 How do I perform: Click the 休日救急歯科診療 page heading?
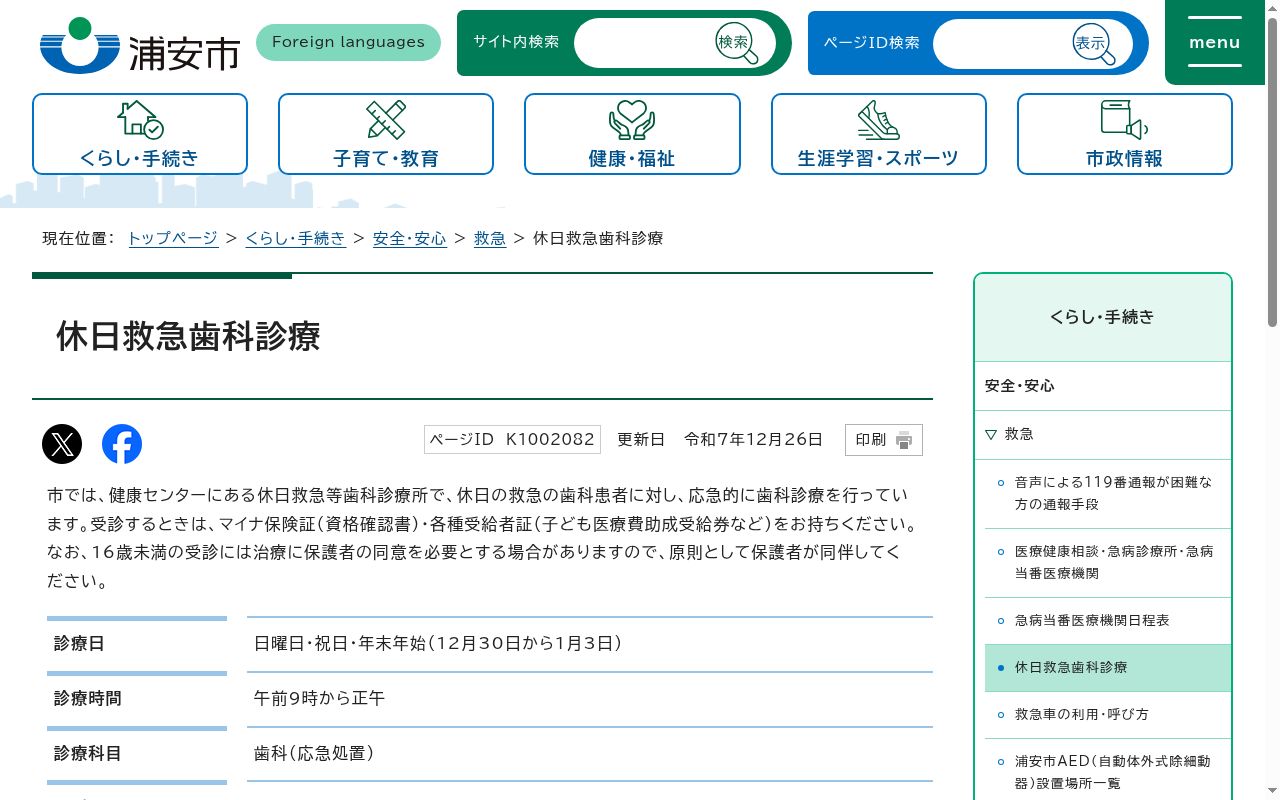coord(188,336)
